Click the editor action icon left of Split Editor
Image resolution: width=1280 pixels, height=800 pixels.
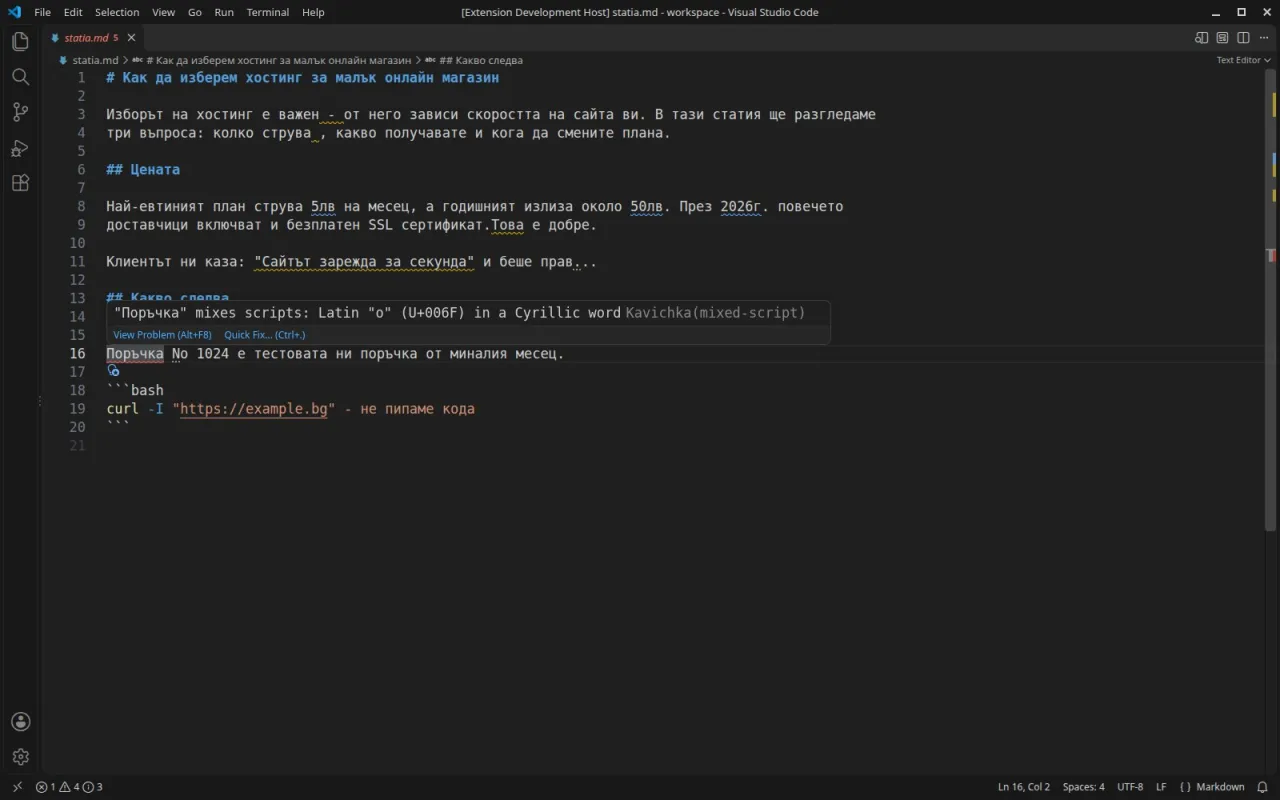point(1222,38)
